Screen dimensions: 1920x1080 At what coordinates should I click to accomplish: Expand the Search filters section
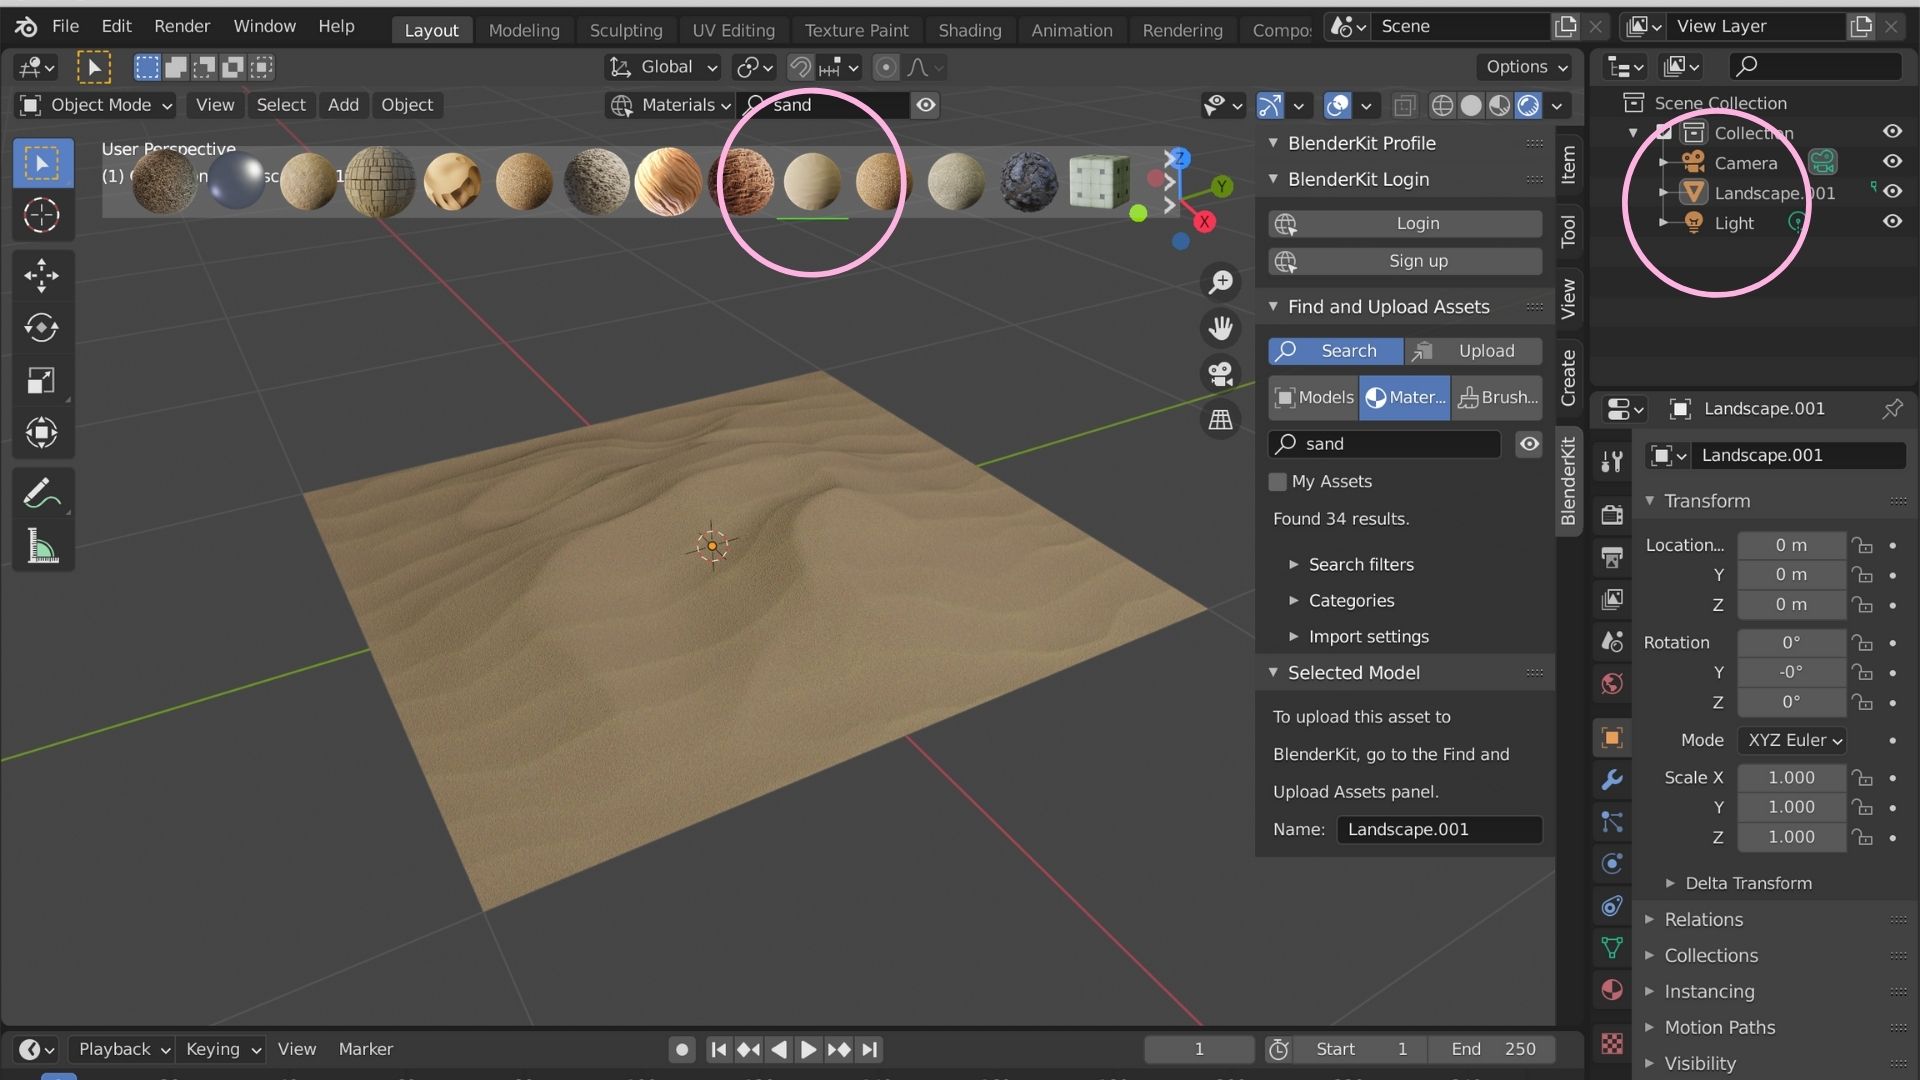(x=1360, y=564)
